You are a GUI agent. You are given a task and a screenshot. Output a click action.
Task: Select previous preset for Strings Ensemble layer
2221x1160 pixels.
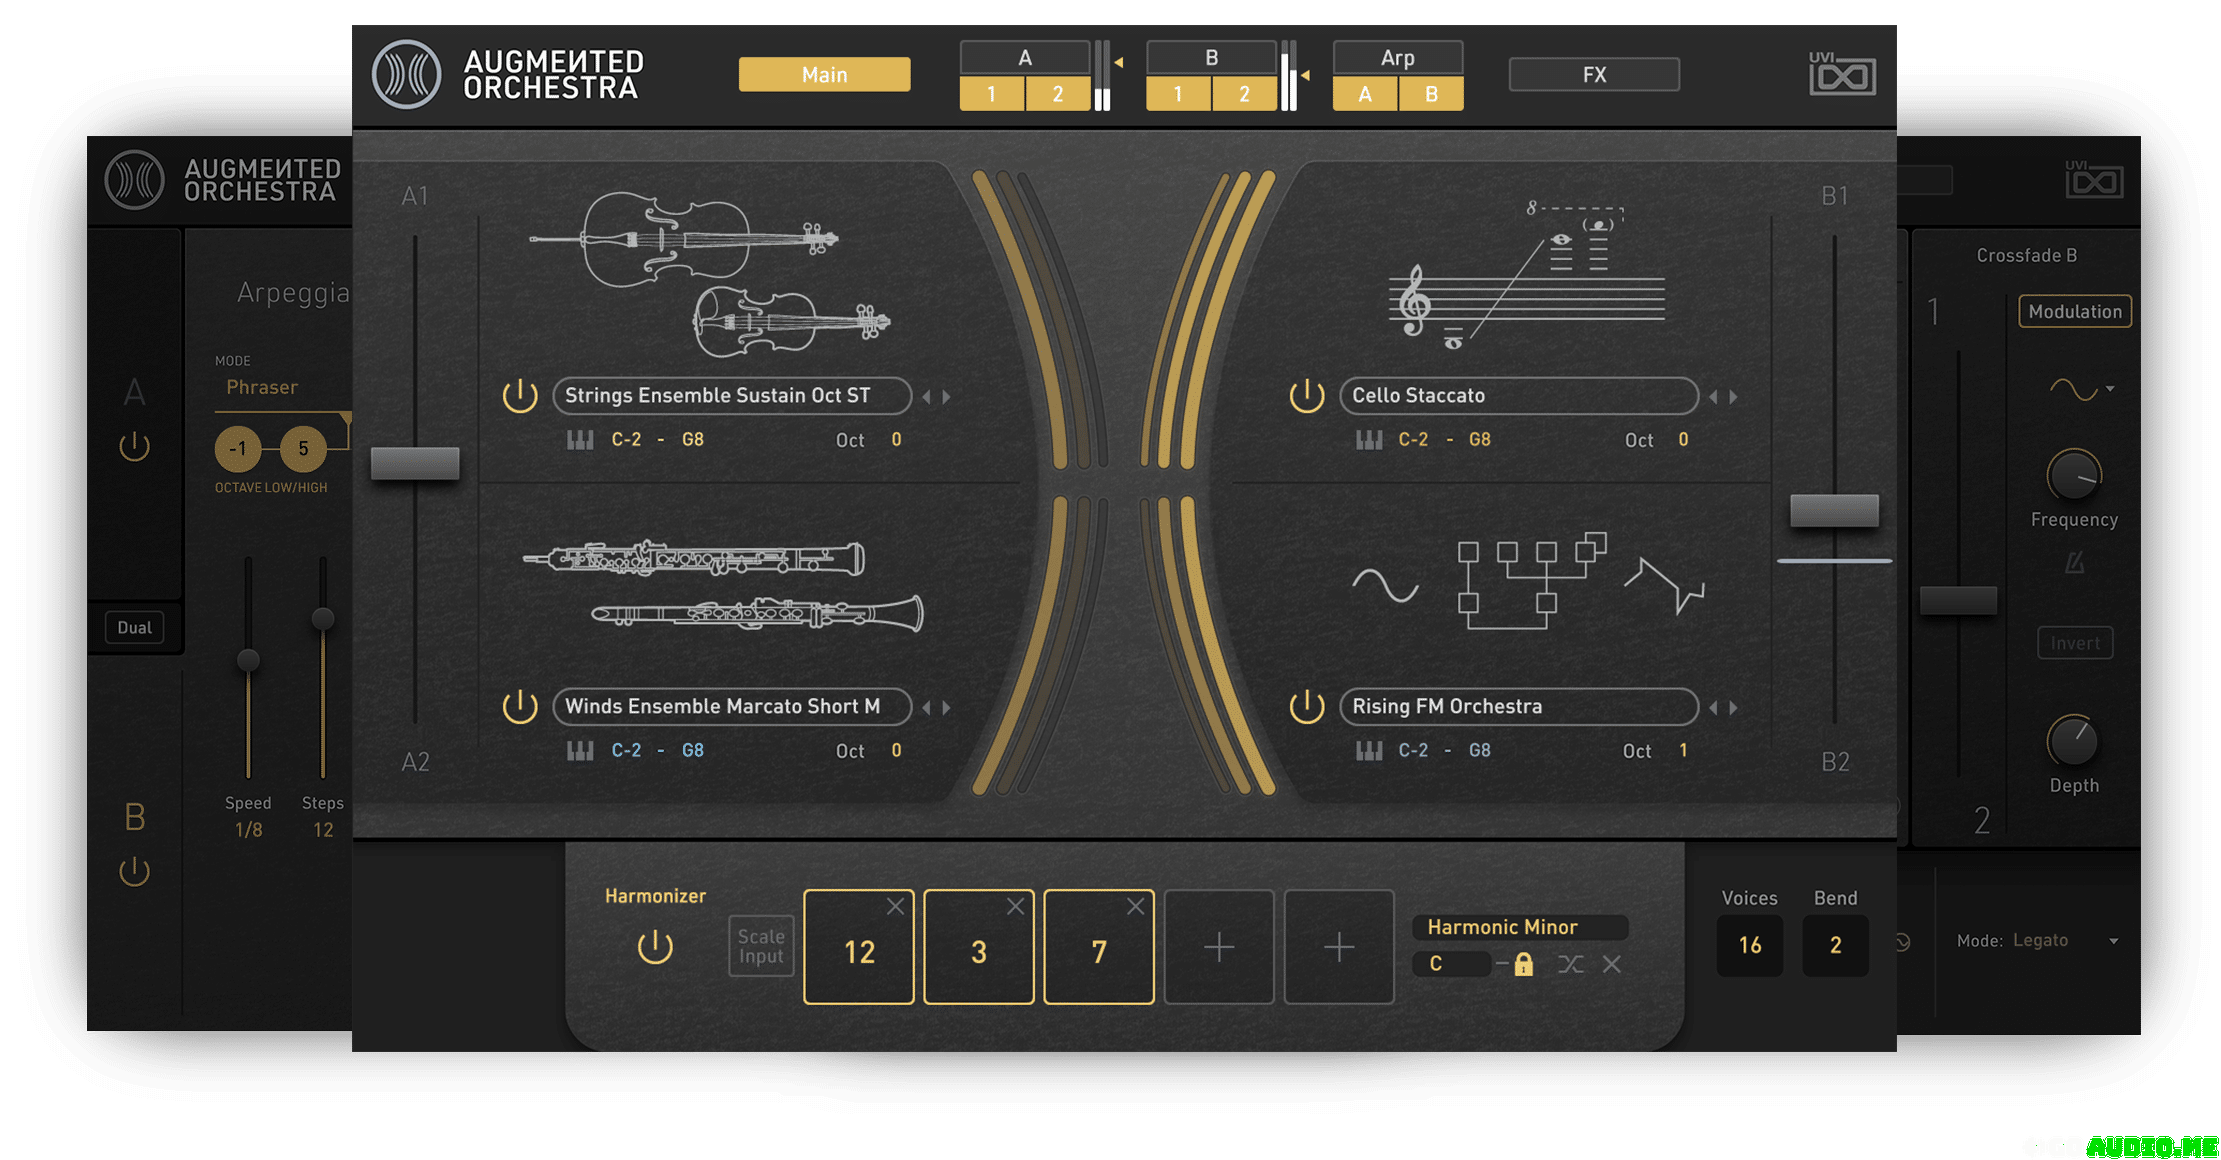[926, 397]
